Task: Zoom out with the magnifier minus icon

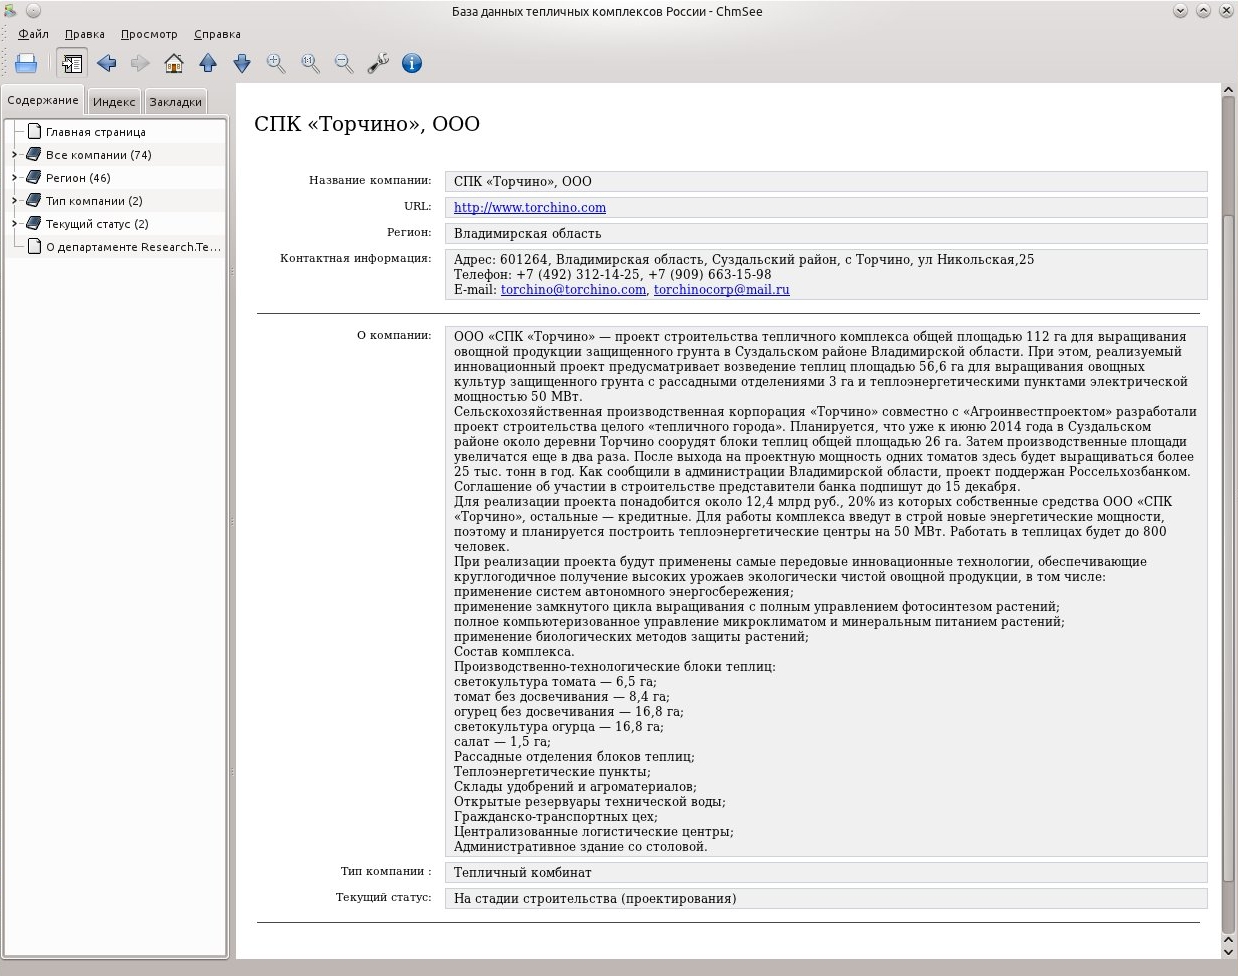Action: 344,63
